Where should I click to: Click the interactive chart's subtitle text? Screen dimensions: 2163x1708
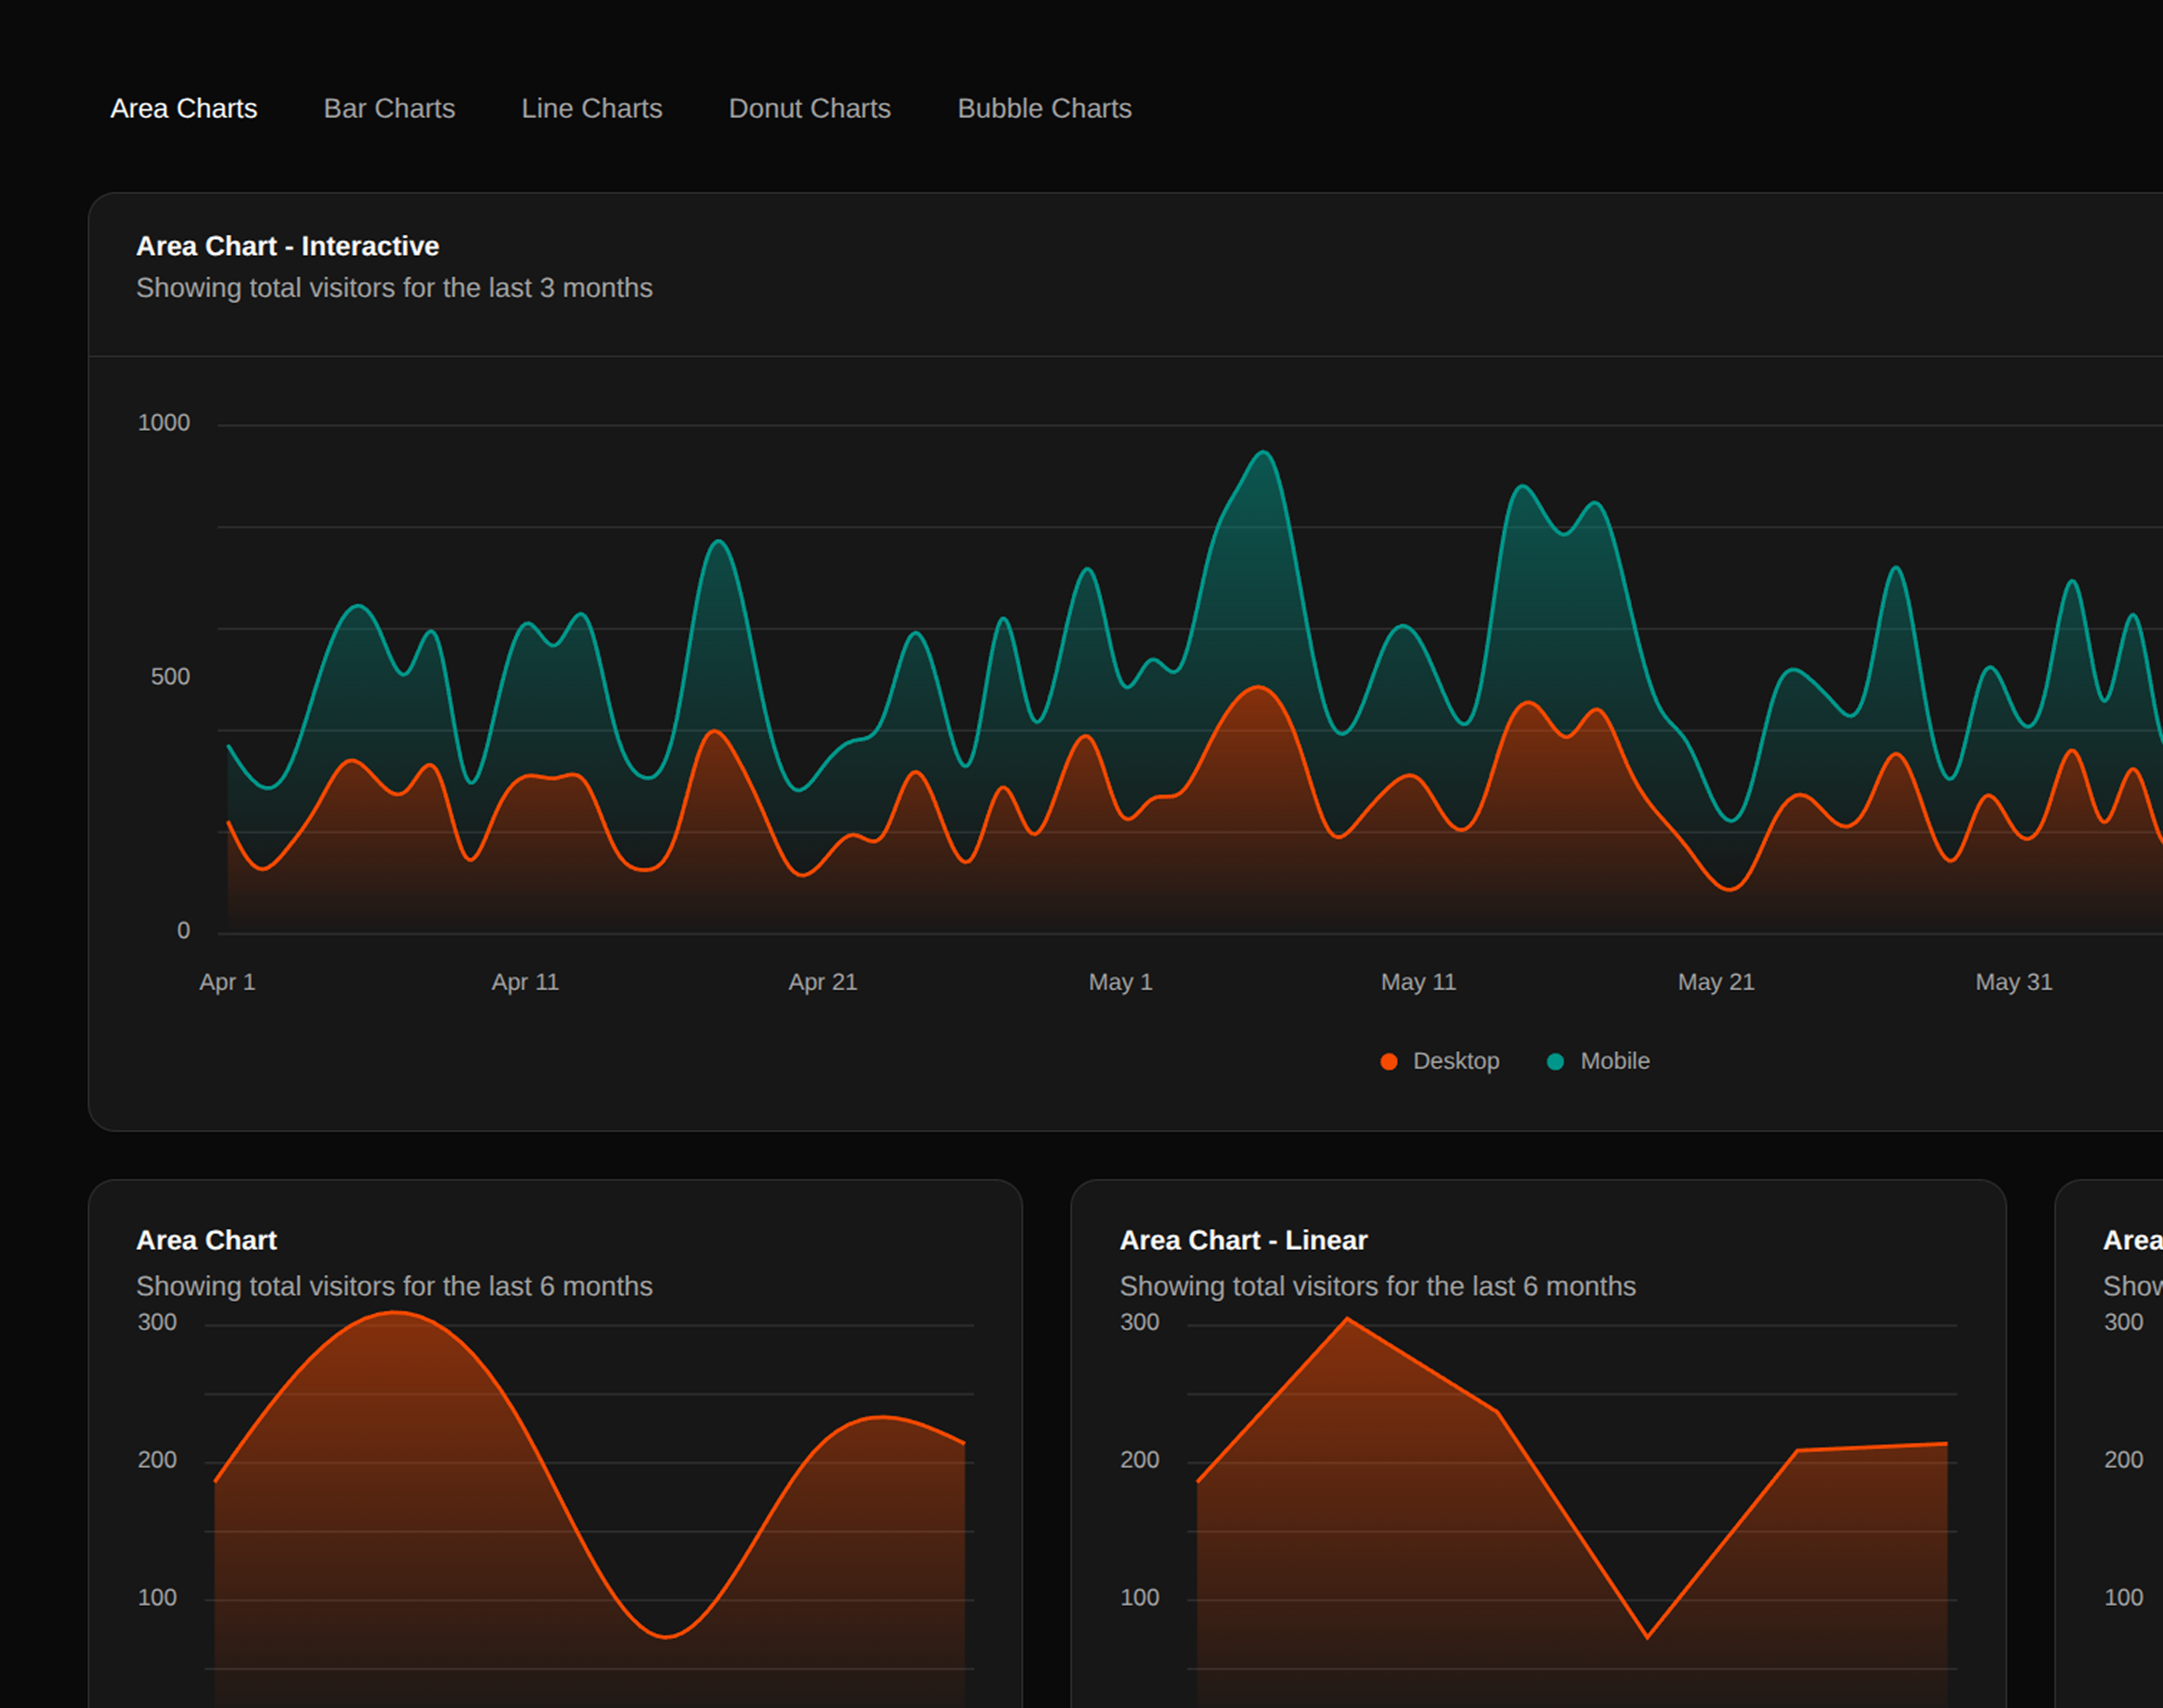394,288
